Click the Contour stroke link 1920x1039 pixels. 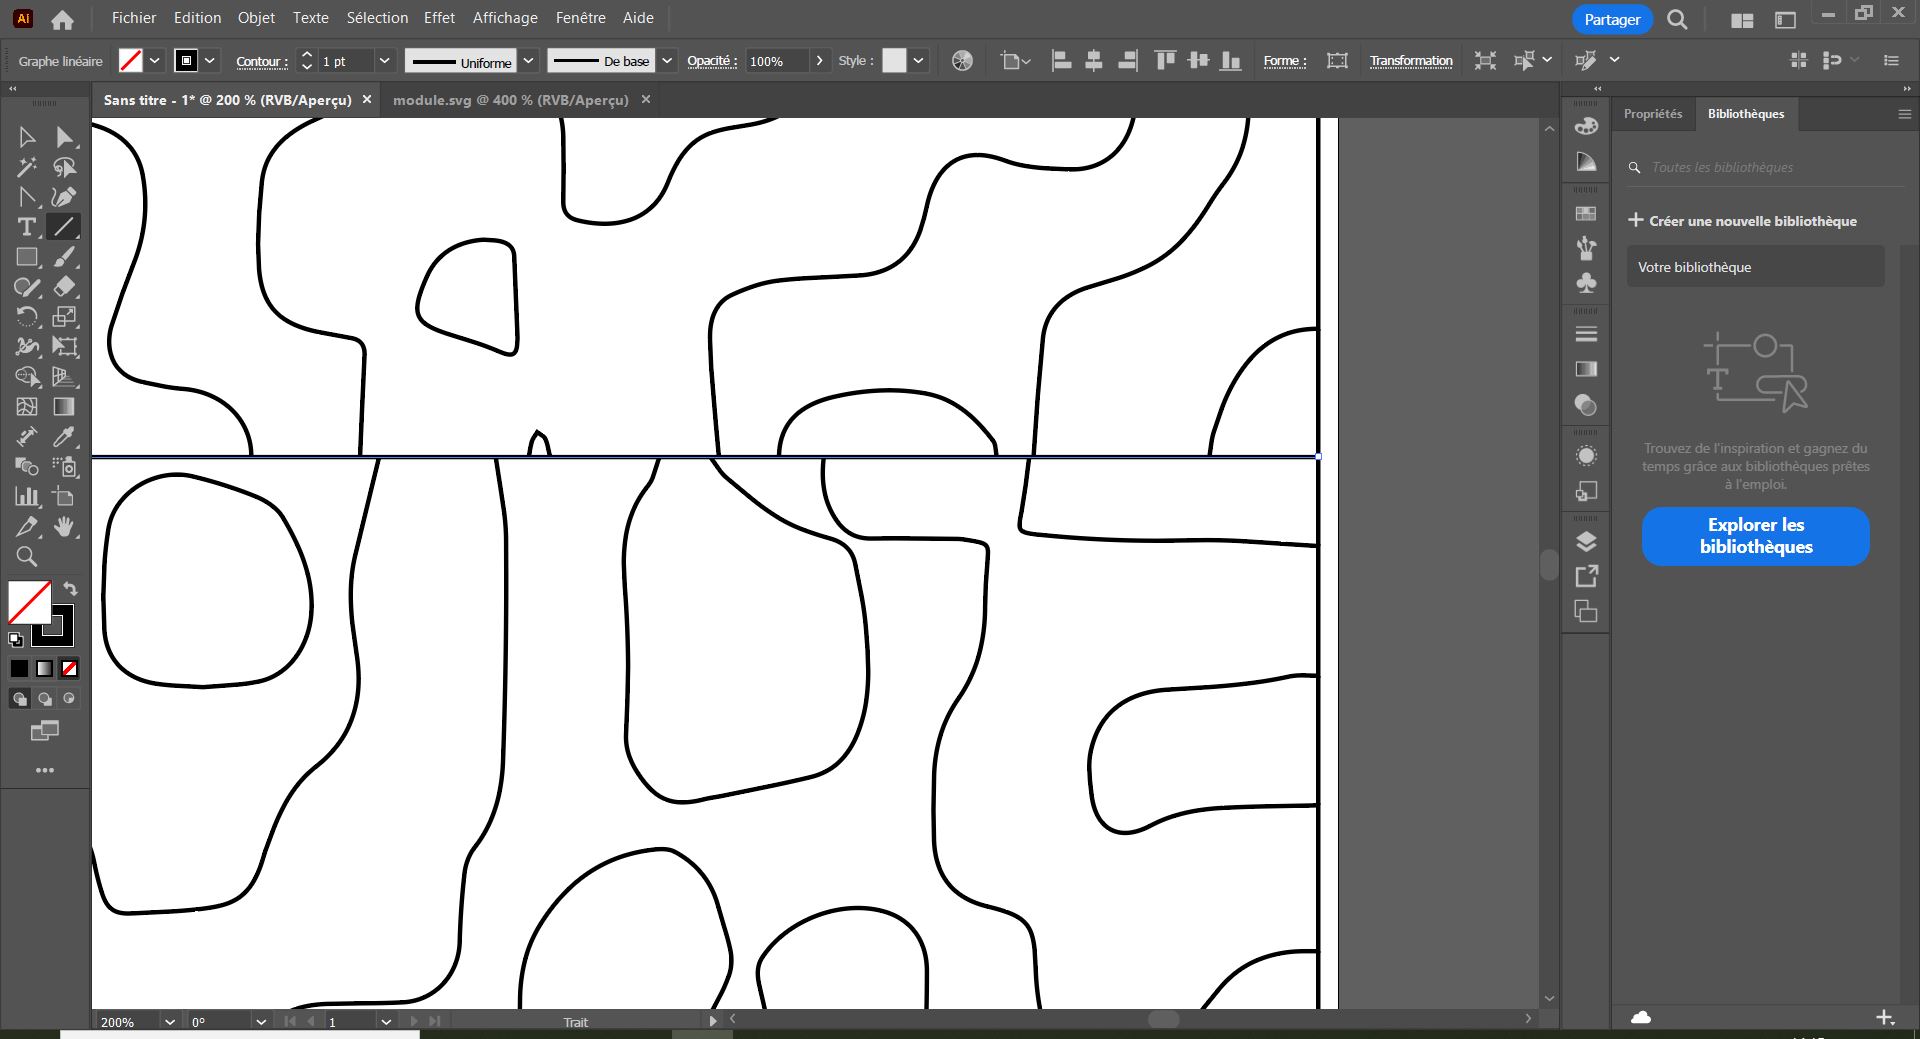click(262, 61)
